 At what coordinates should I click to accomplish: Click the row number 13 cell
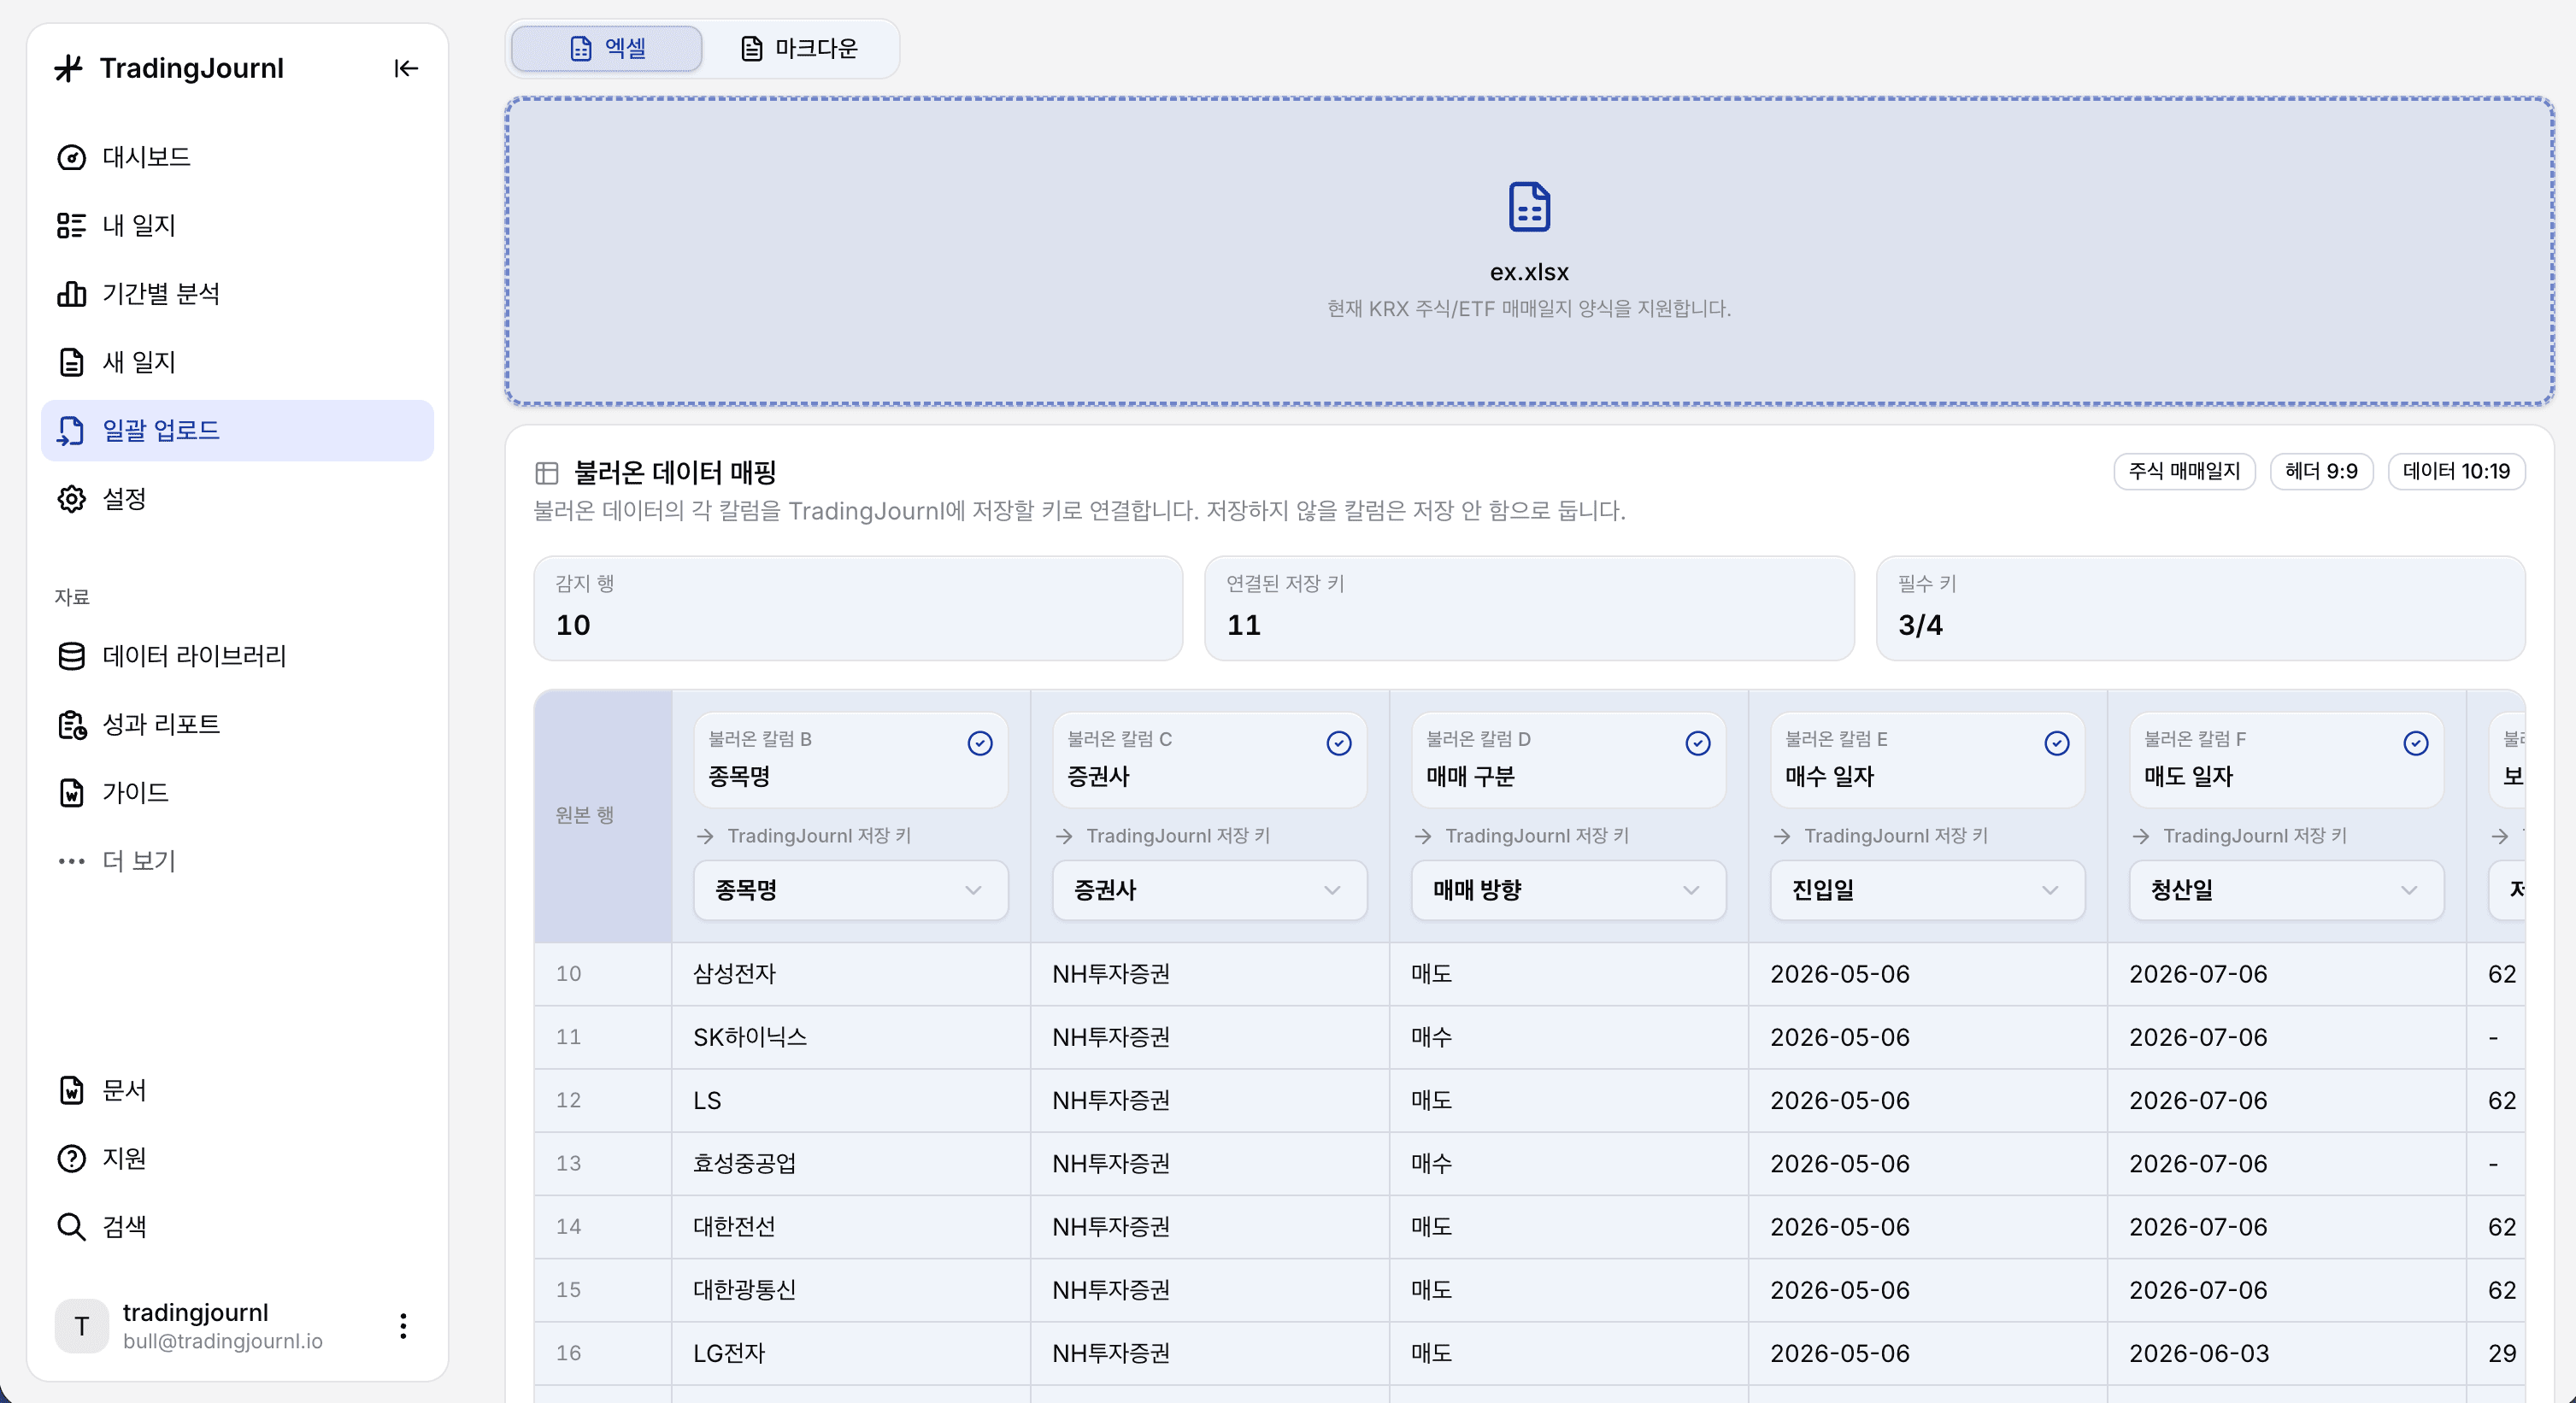[603, 1163]
